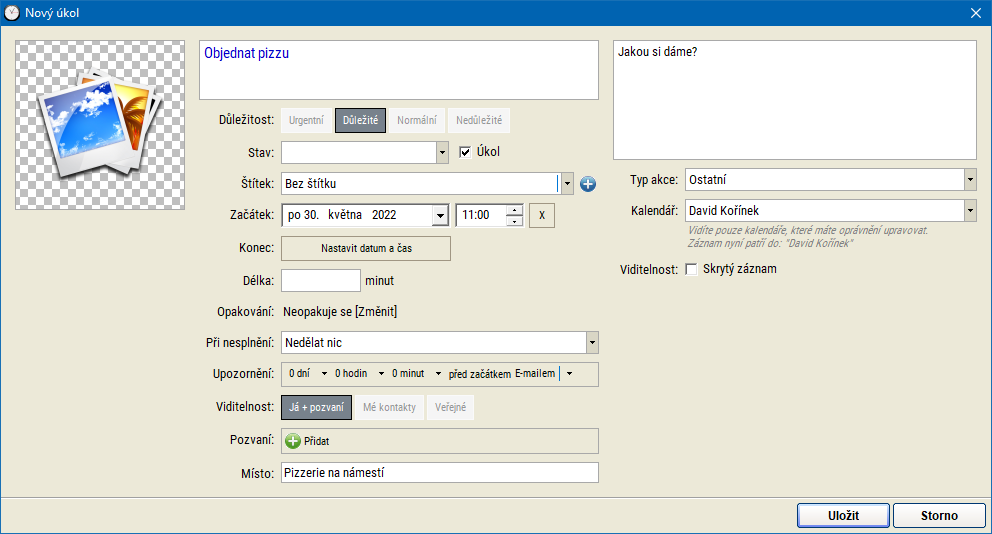Enable the Skrytý záznam checkbox
Viewport: 992px width, 534px height.
691,270
